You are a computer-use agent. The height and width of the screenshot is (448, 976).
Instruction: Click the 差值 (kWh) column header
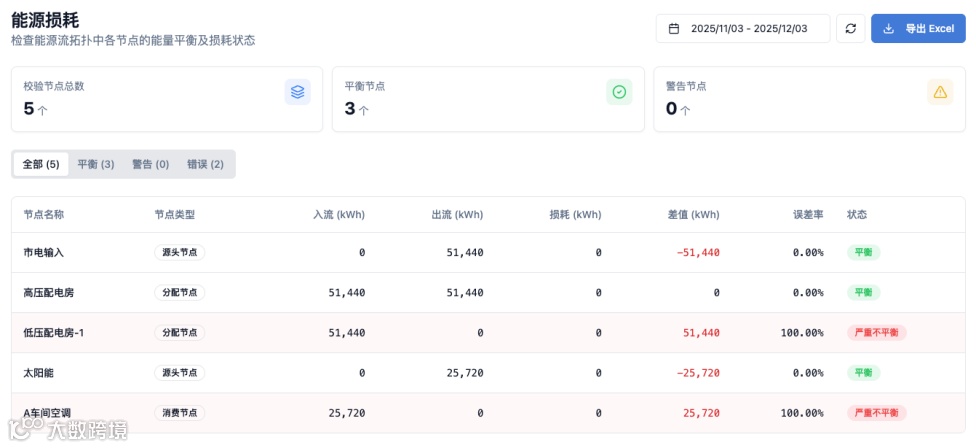pyautogui.click(x=693, y=214)
